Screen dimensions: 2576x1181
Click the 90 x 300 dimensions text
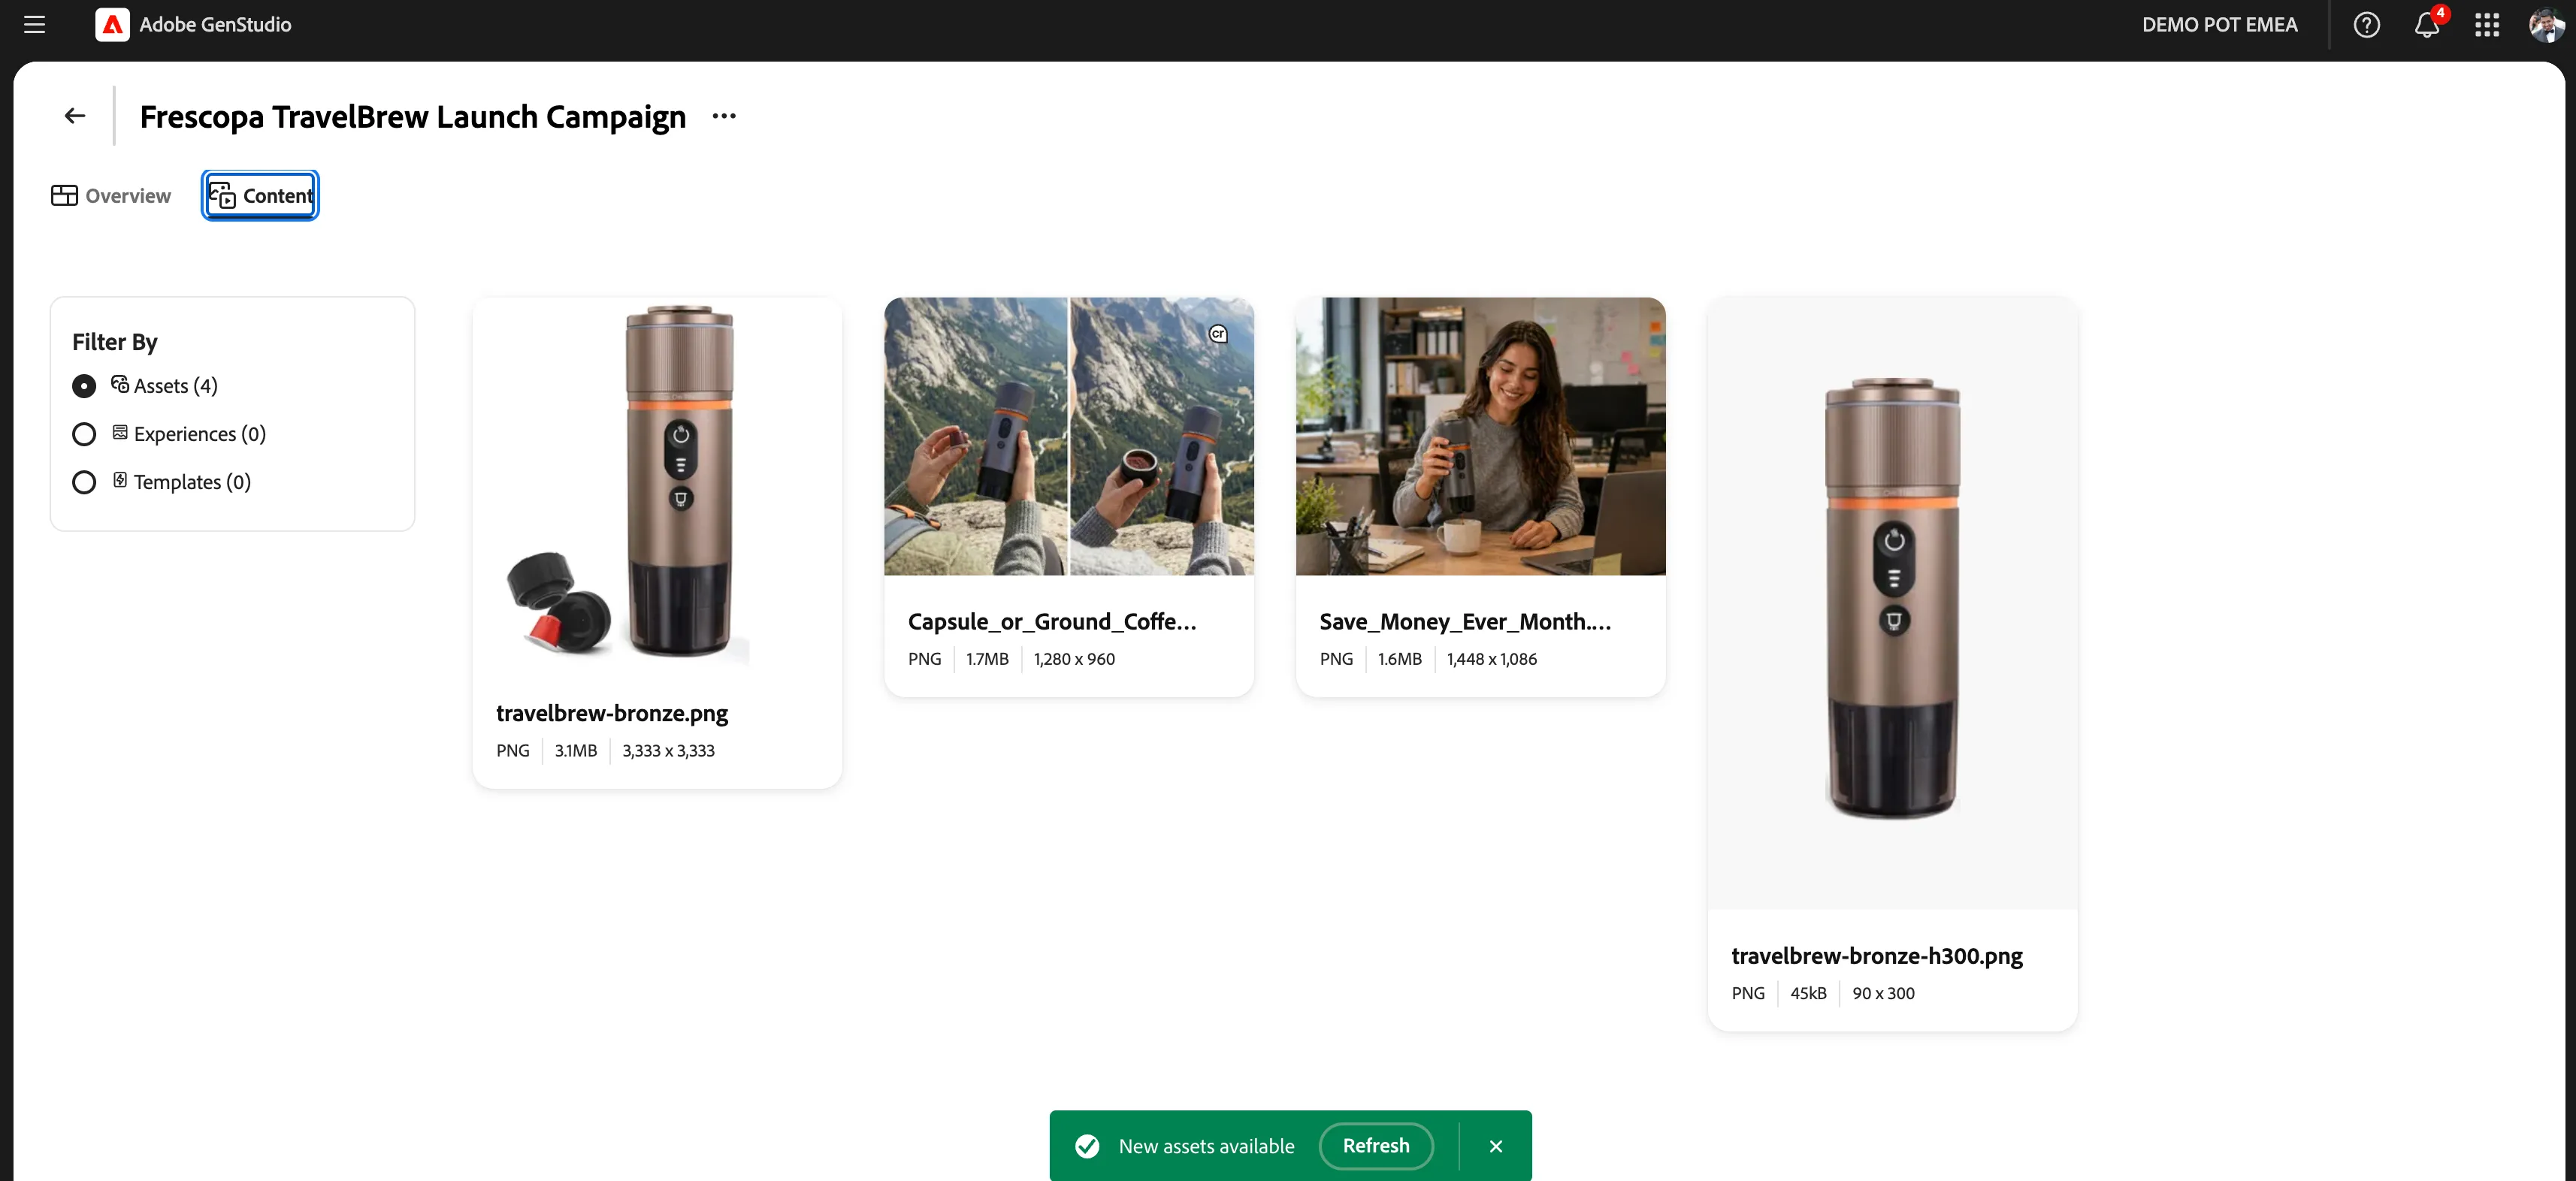pyautogui.click(x=1883, y=993)
